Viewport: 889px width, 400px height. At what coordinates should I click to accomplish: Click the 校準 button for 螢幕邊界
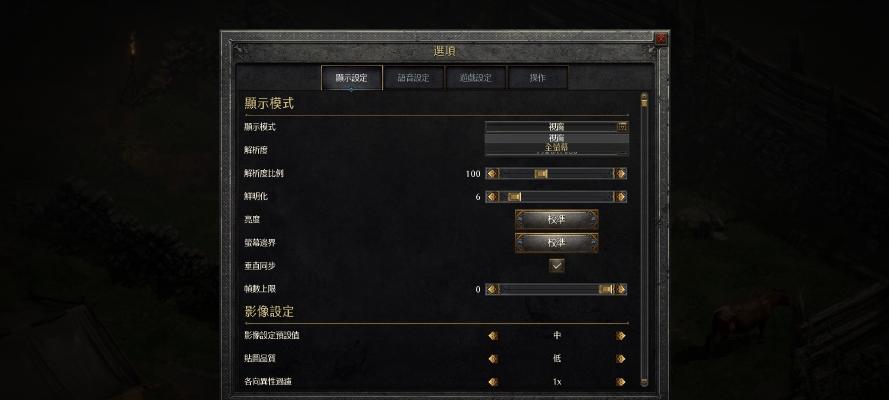[557, 243]
